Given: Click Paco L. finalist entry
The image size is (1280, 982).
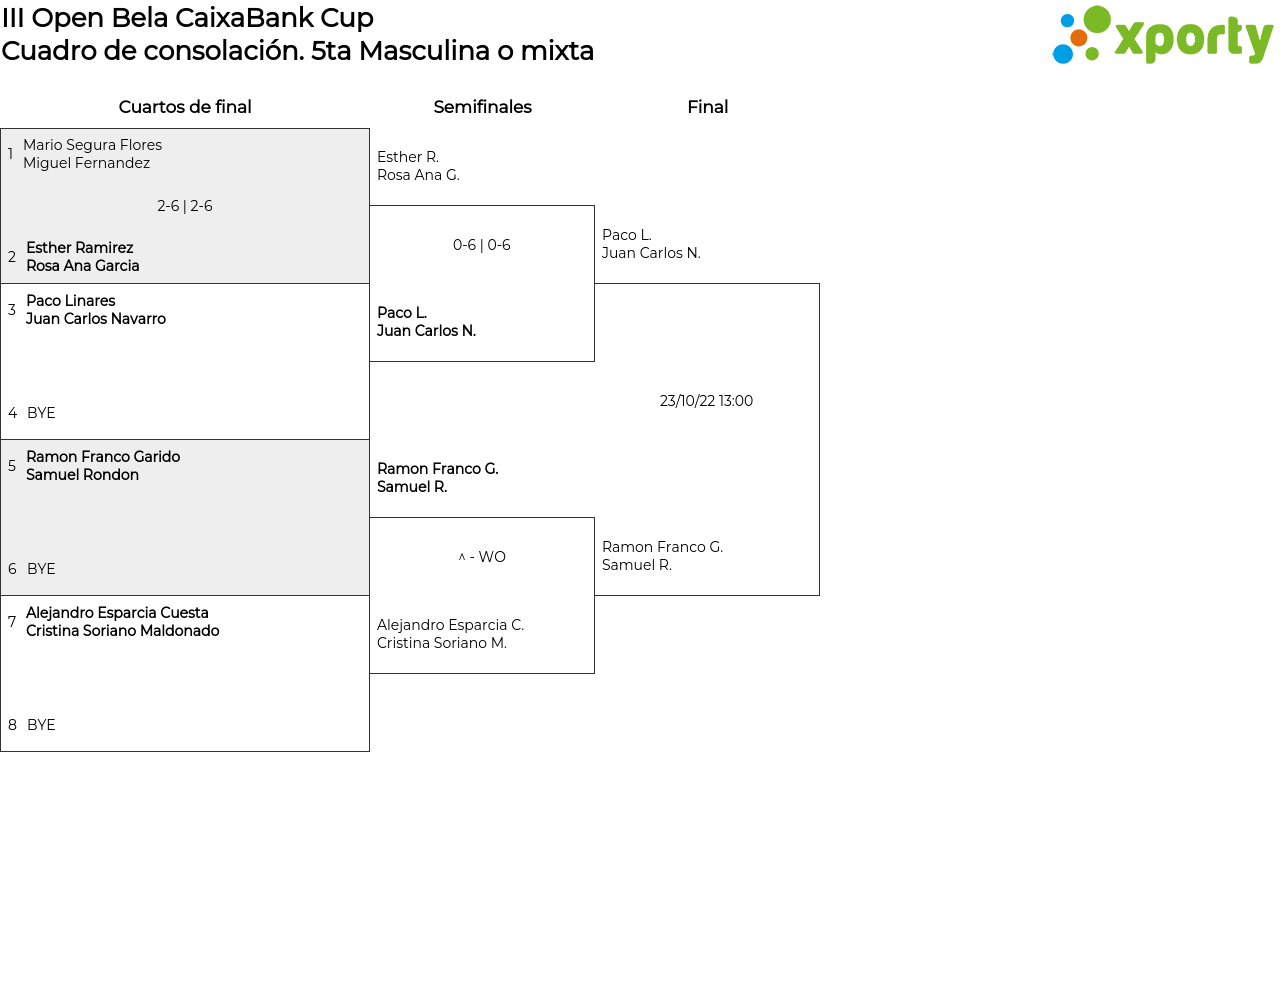Looking at the screenshot, I should [x=651, y=244].
